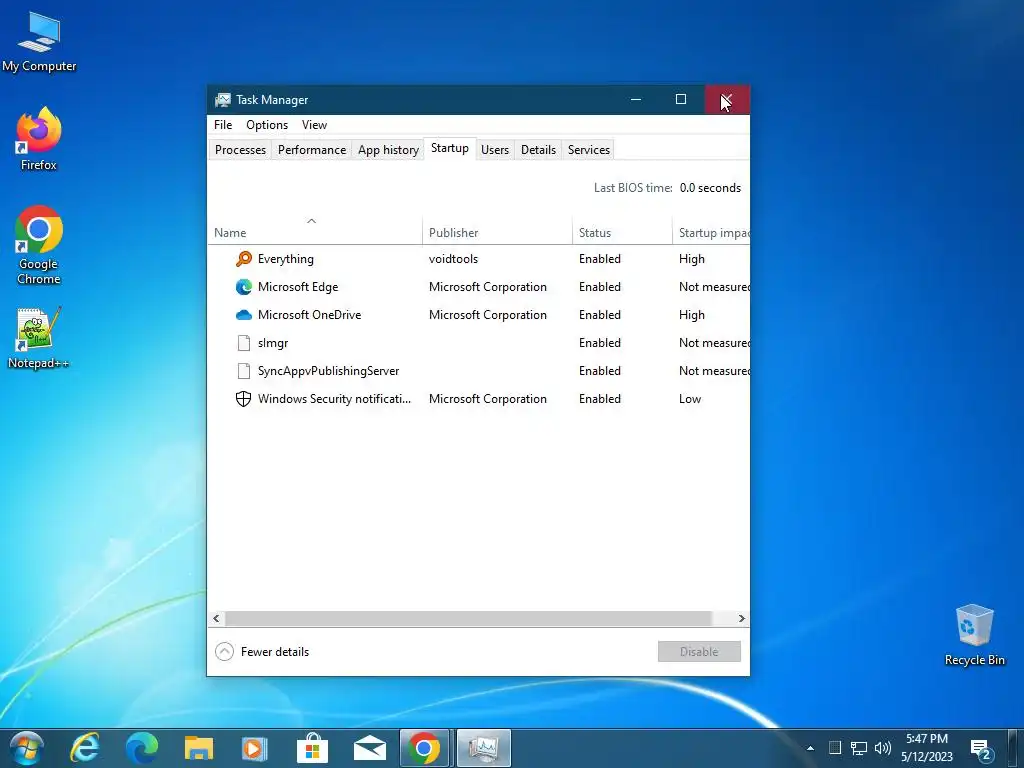Open the notification center icon
The width and height of the screenshot is (1024, 768).
(x=981, y=749)
